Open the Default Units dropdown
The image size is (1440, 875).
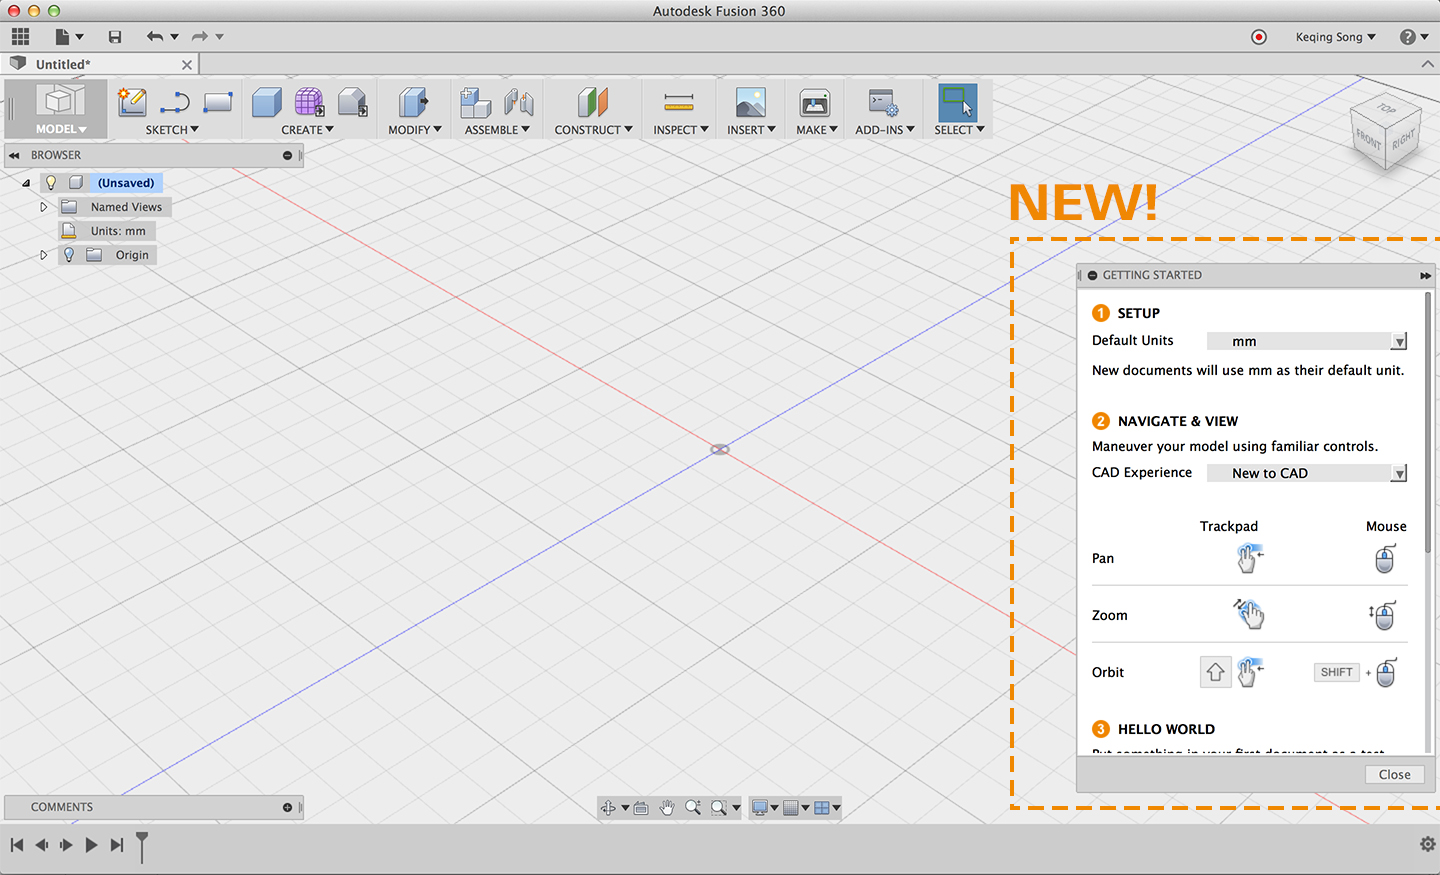click(1306, 341)
